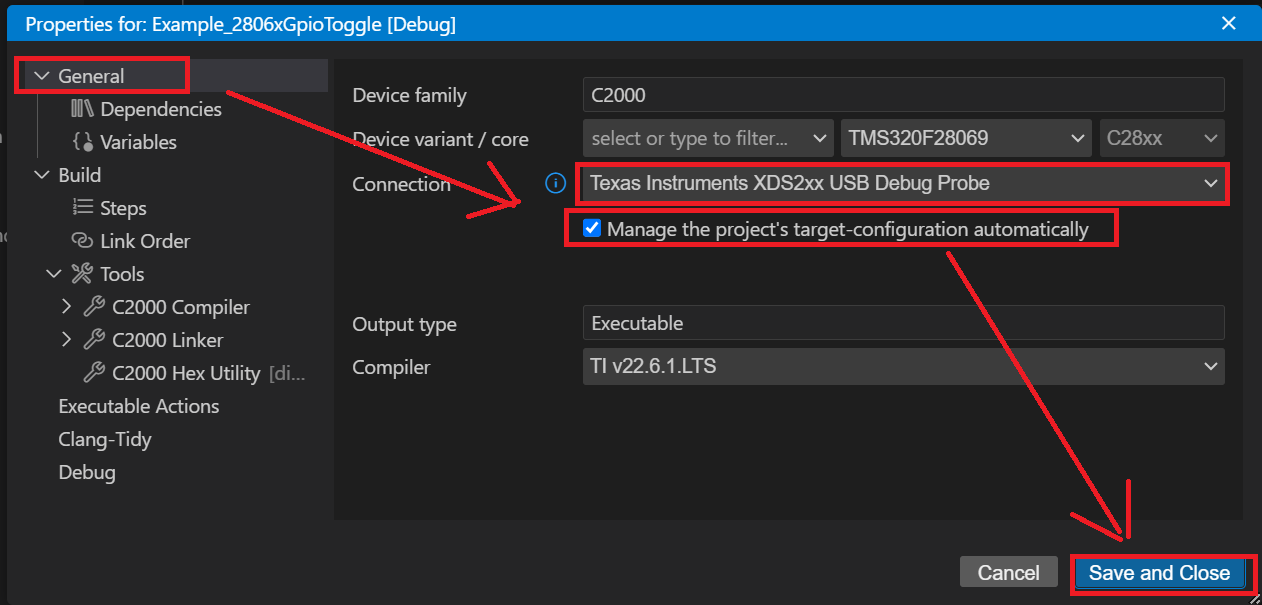Viewport: 1262px width, 605px height.
Task: Click the C2000 Linker wrench icon
Action: click(94, 340)
